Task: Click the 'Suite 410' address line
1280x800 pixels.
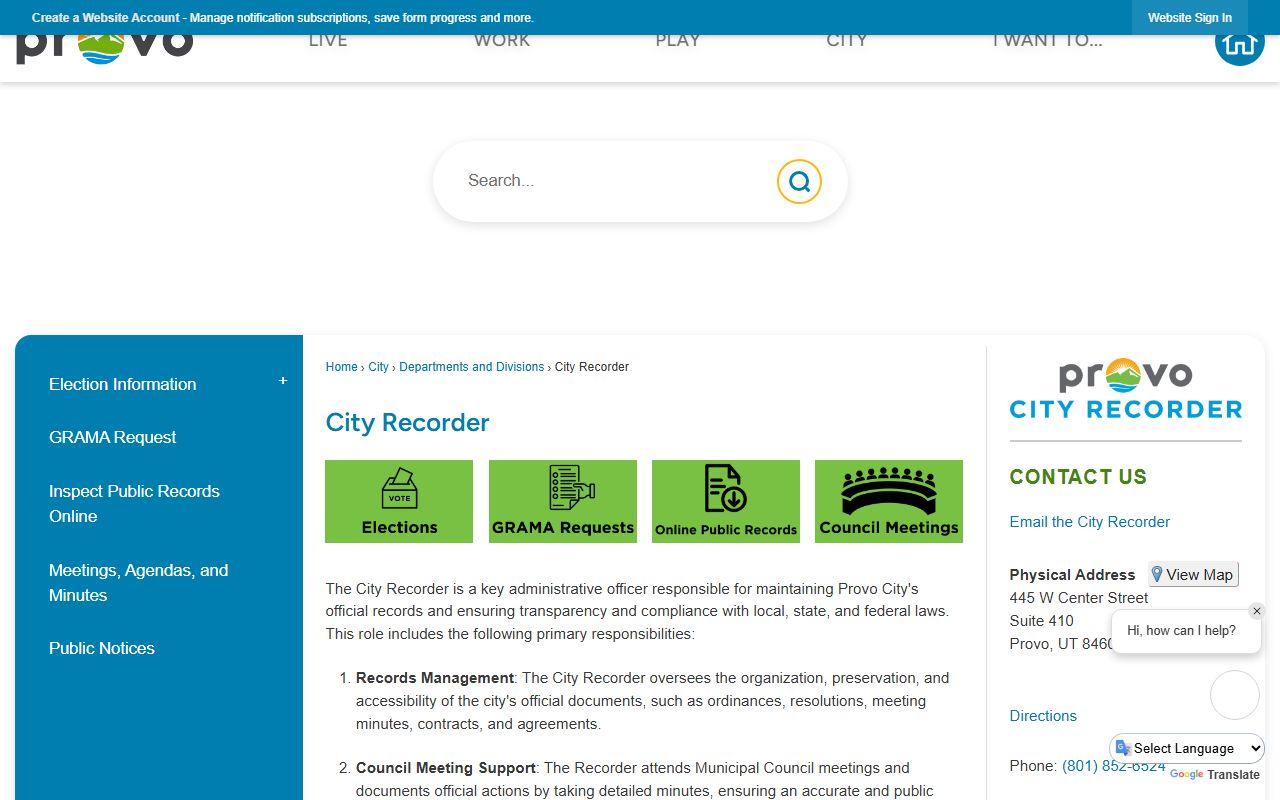Action: pos(1041,621)
